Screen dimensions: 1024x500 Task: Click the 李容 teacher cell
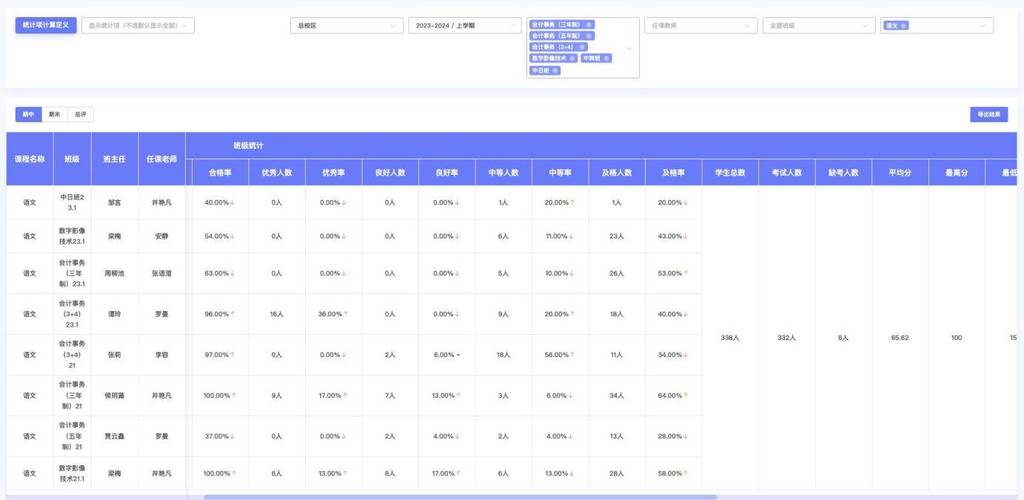(162, 355)
